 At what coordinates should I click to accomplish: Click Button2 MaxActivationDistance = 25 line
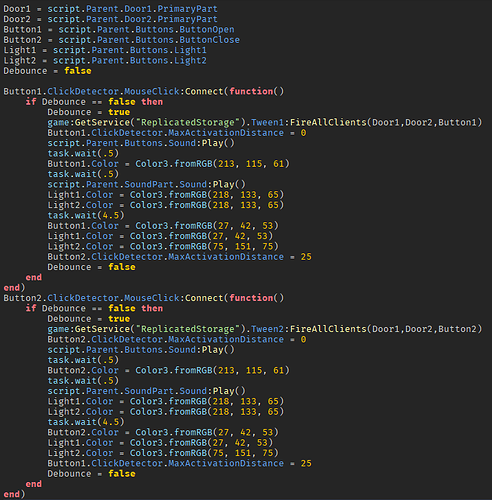tap(179, 257)
